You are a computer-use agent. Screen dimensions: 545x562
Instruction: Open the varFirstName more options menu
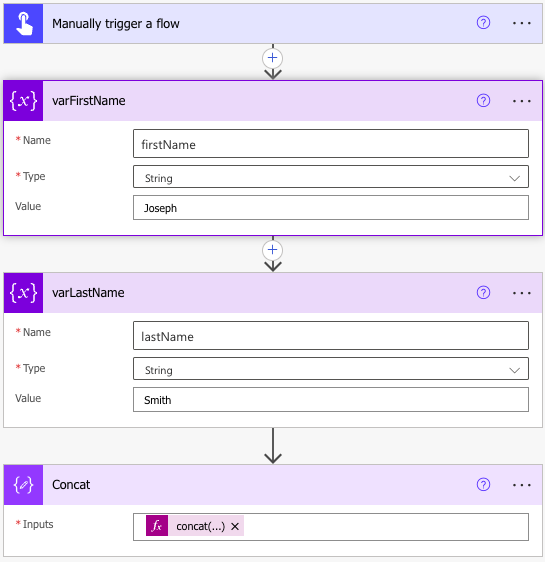[521, 101]
